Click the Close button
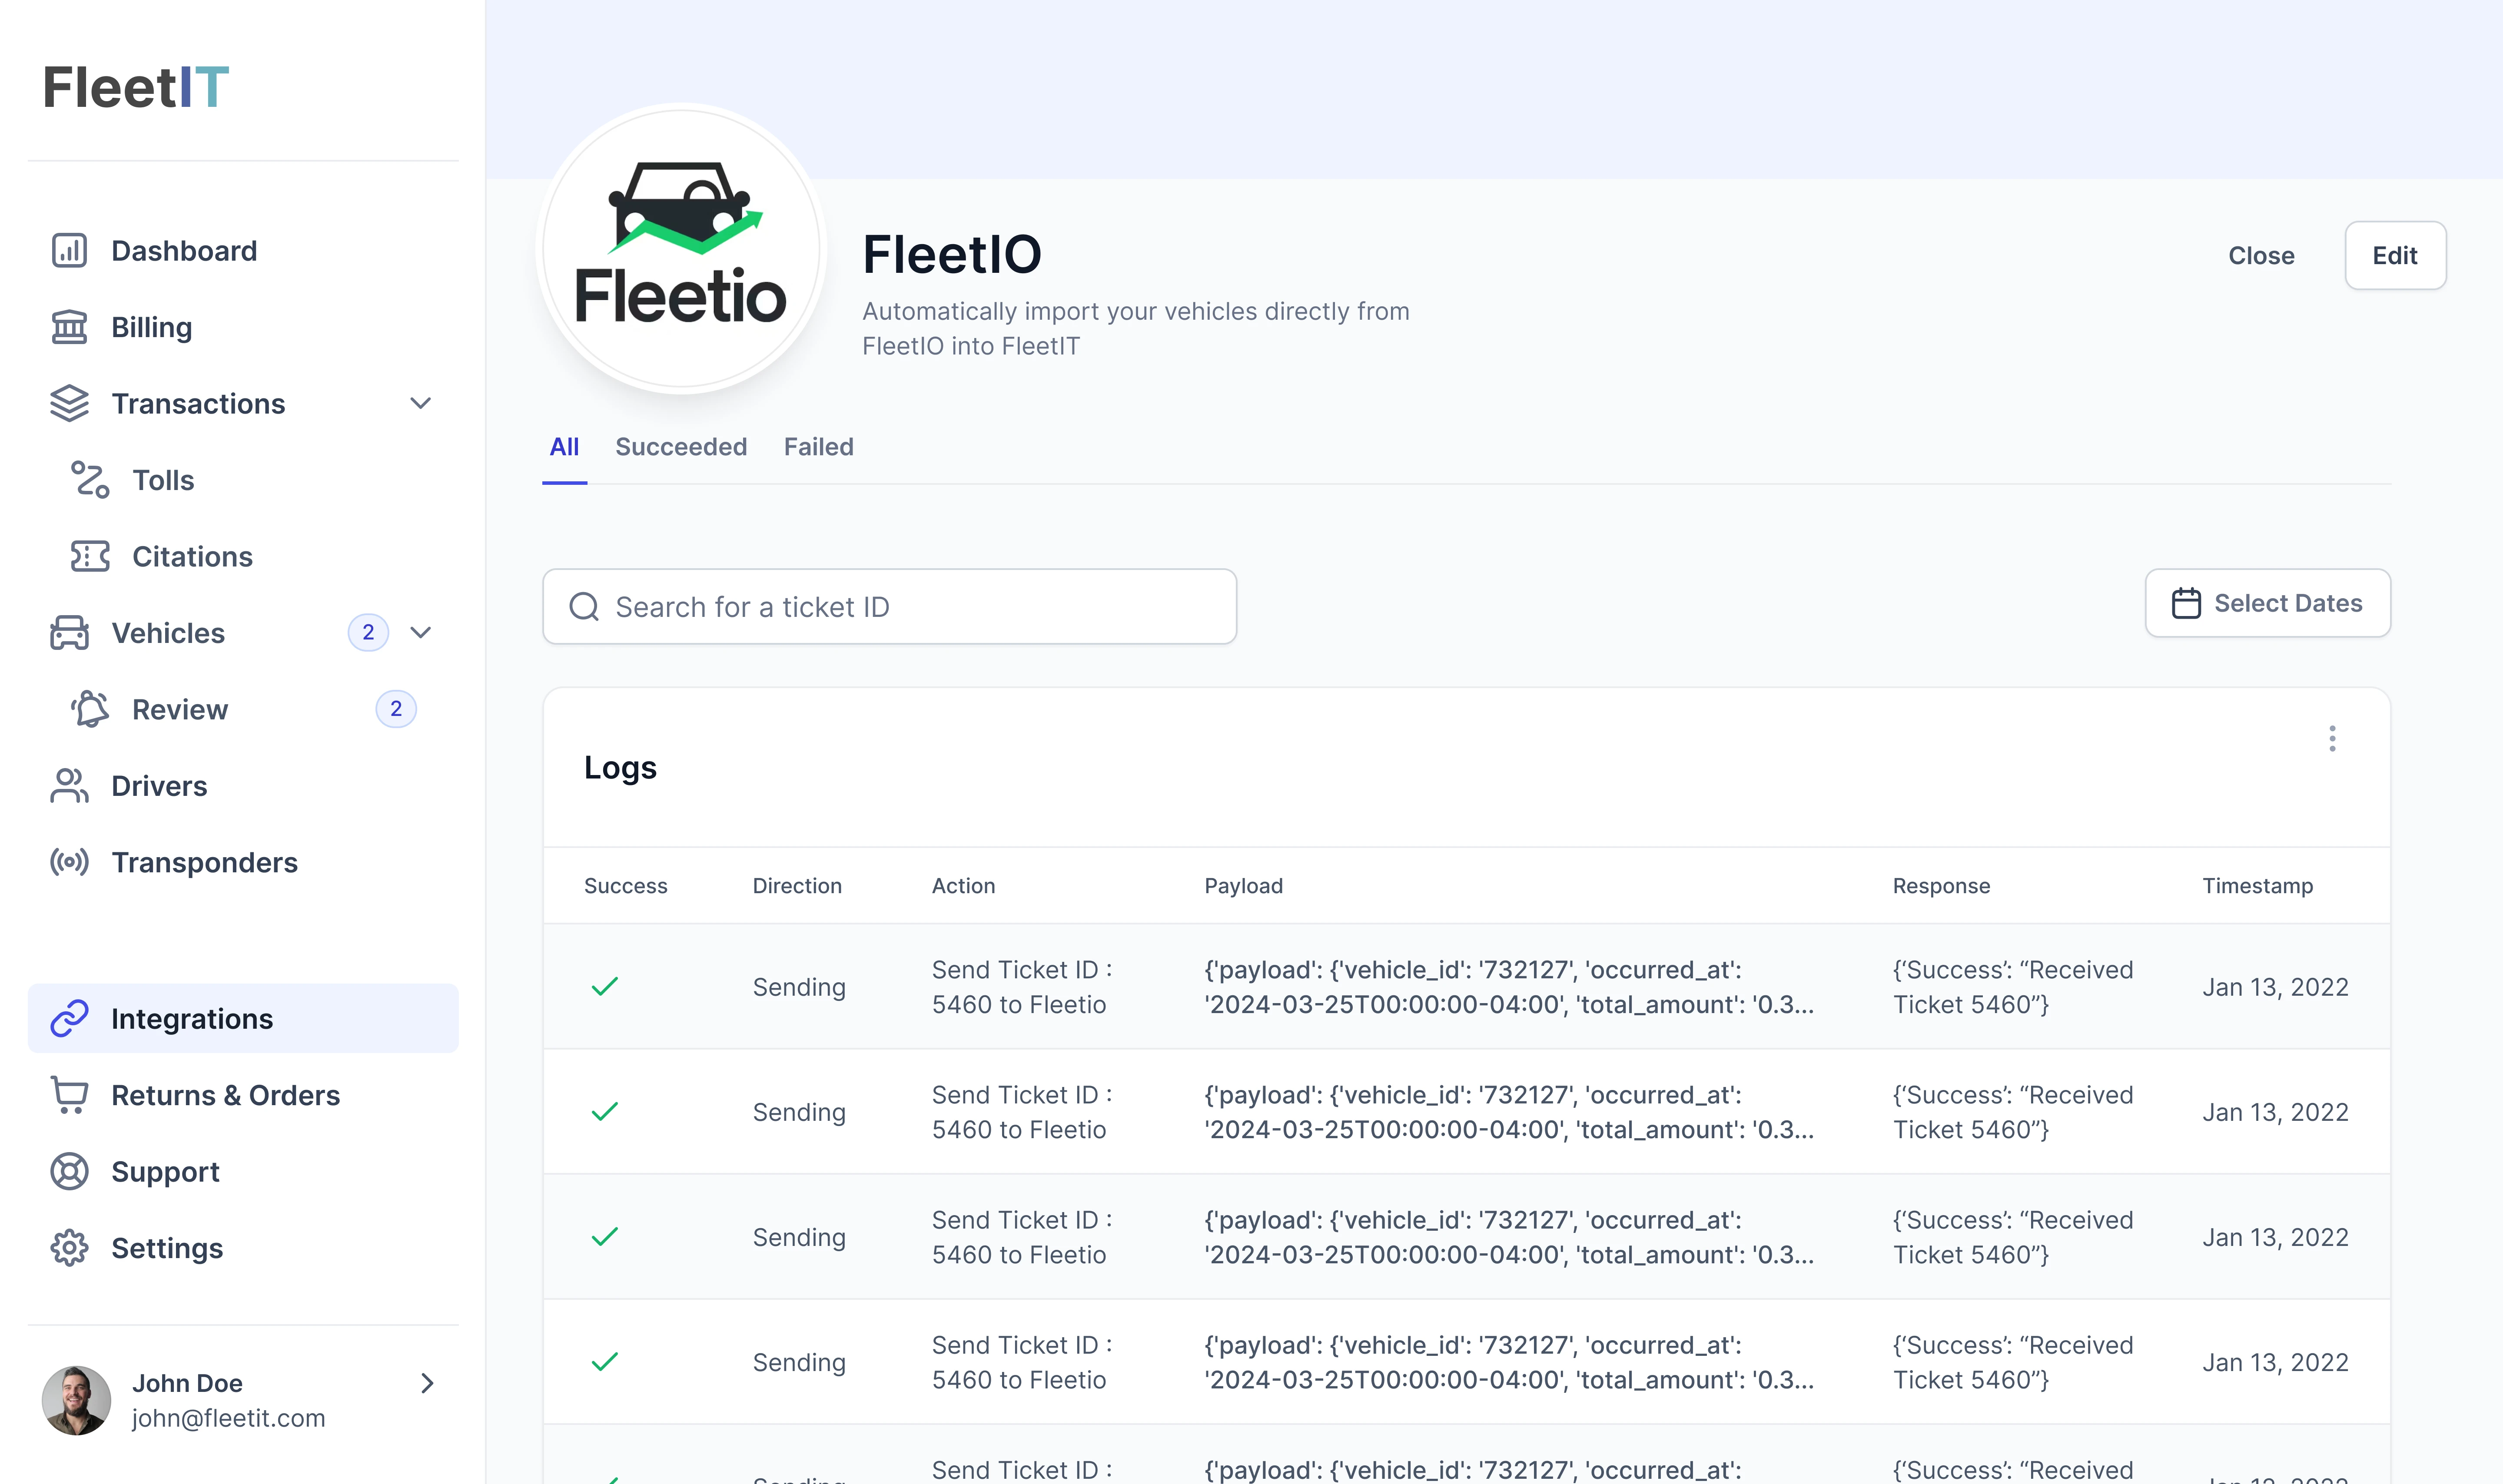The image size is (2503, 1484). [2261, 256]
